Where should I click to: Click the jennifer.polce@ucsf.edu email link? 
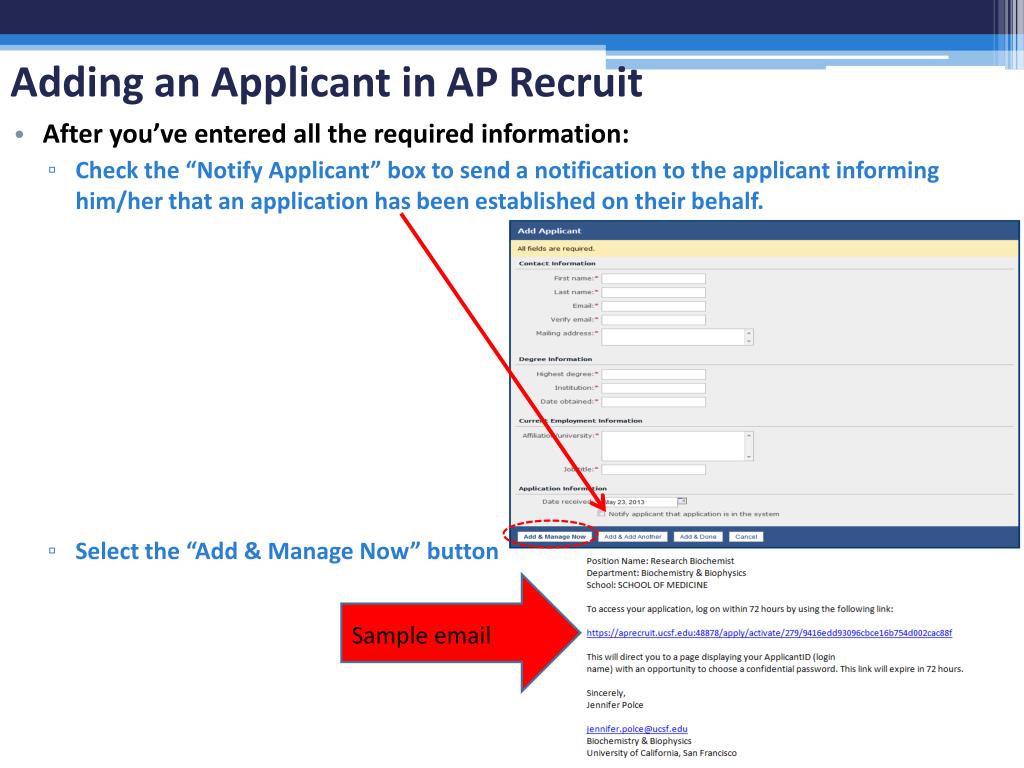[637, 729]
